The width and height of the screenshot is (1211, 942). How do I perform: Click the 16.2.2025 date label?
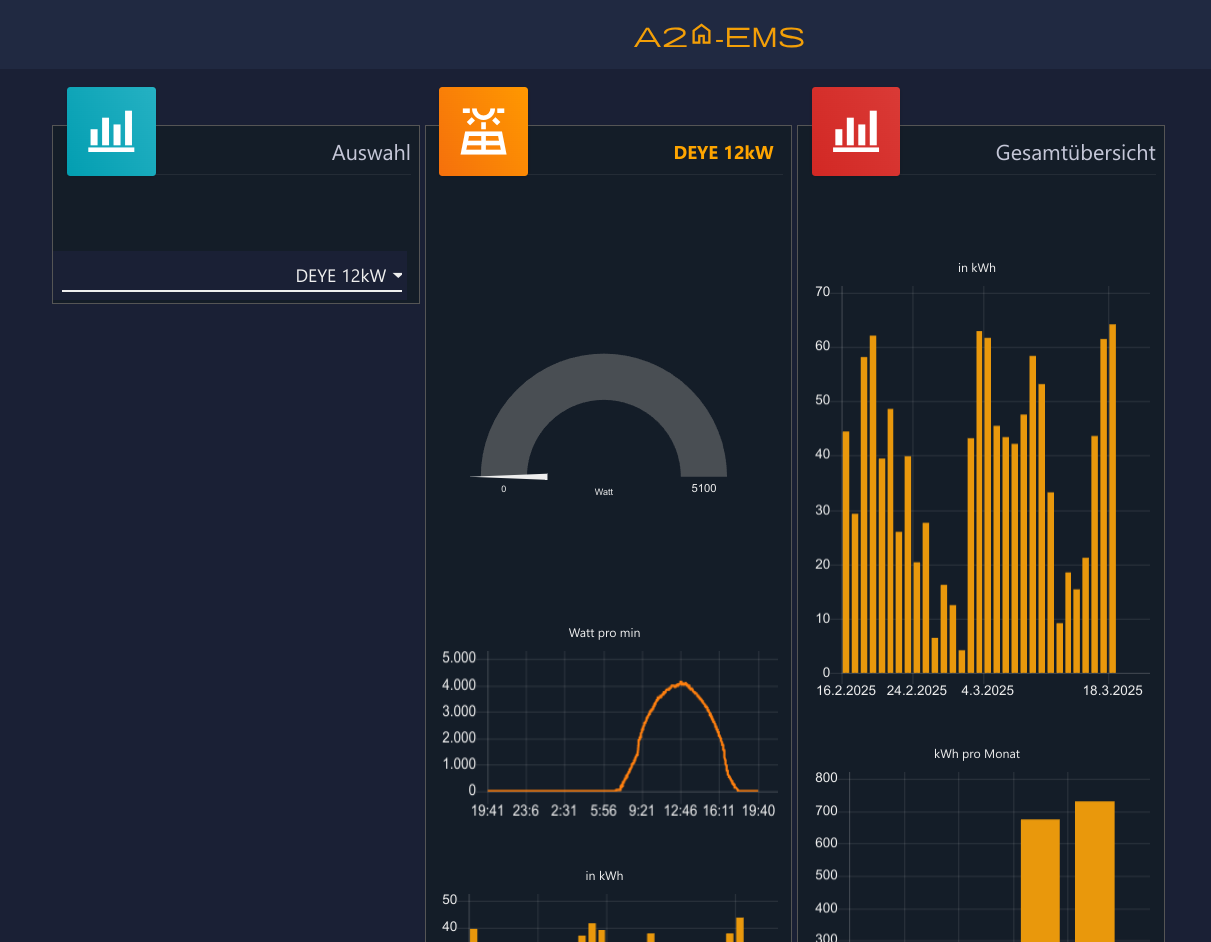click(846, 691)
